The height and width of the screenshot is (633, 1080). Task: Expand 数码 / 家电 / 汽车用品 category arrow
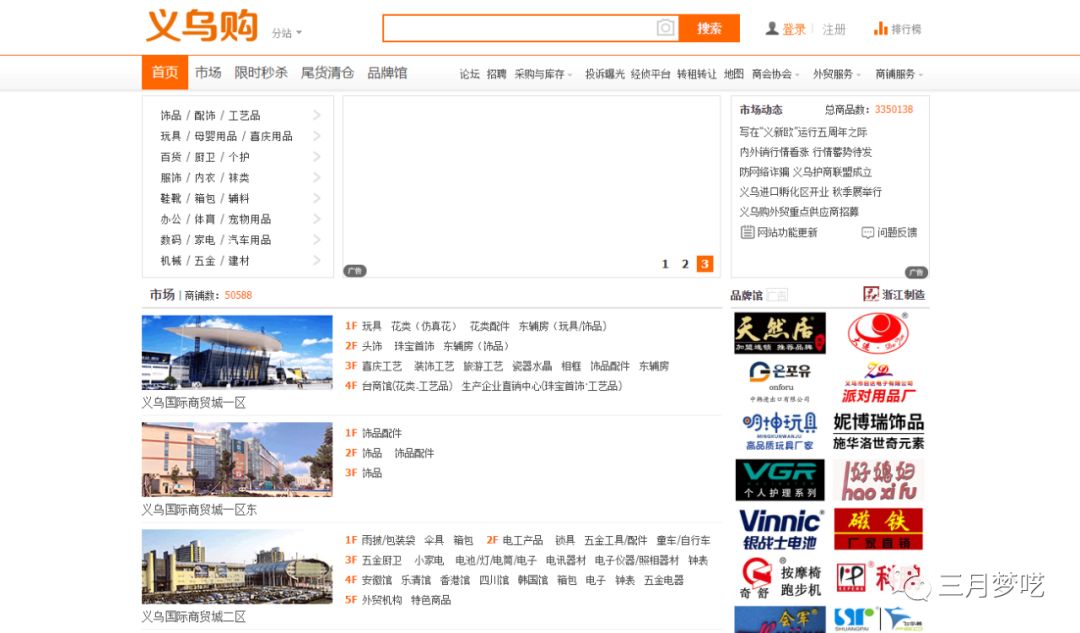[x=317, y=240]
